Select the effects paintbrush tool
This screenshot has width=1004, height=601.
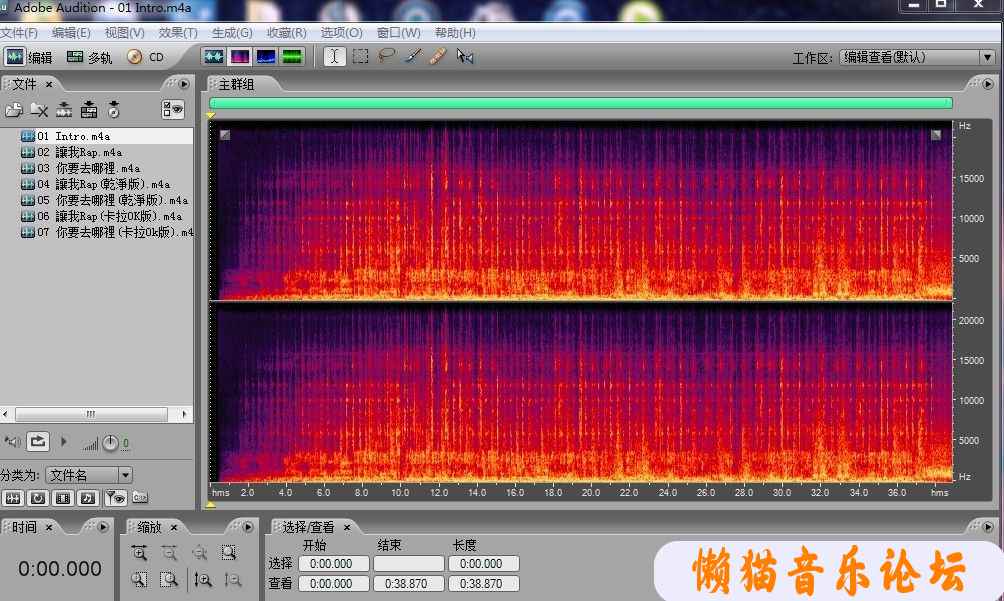pos(412,56)
